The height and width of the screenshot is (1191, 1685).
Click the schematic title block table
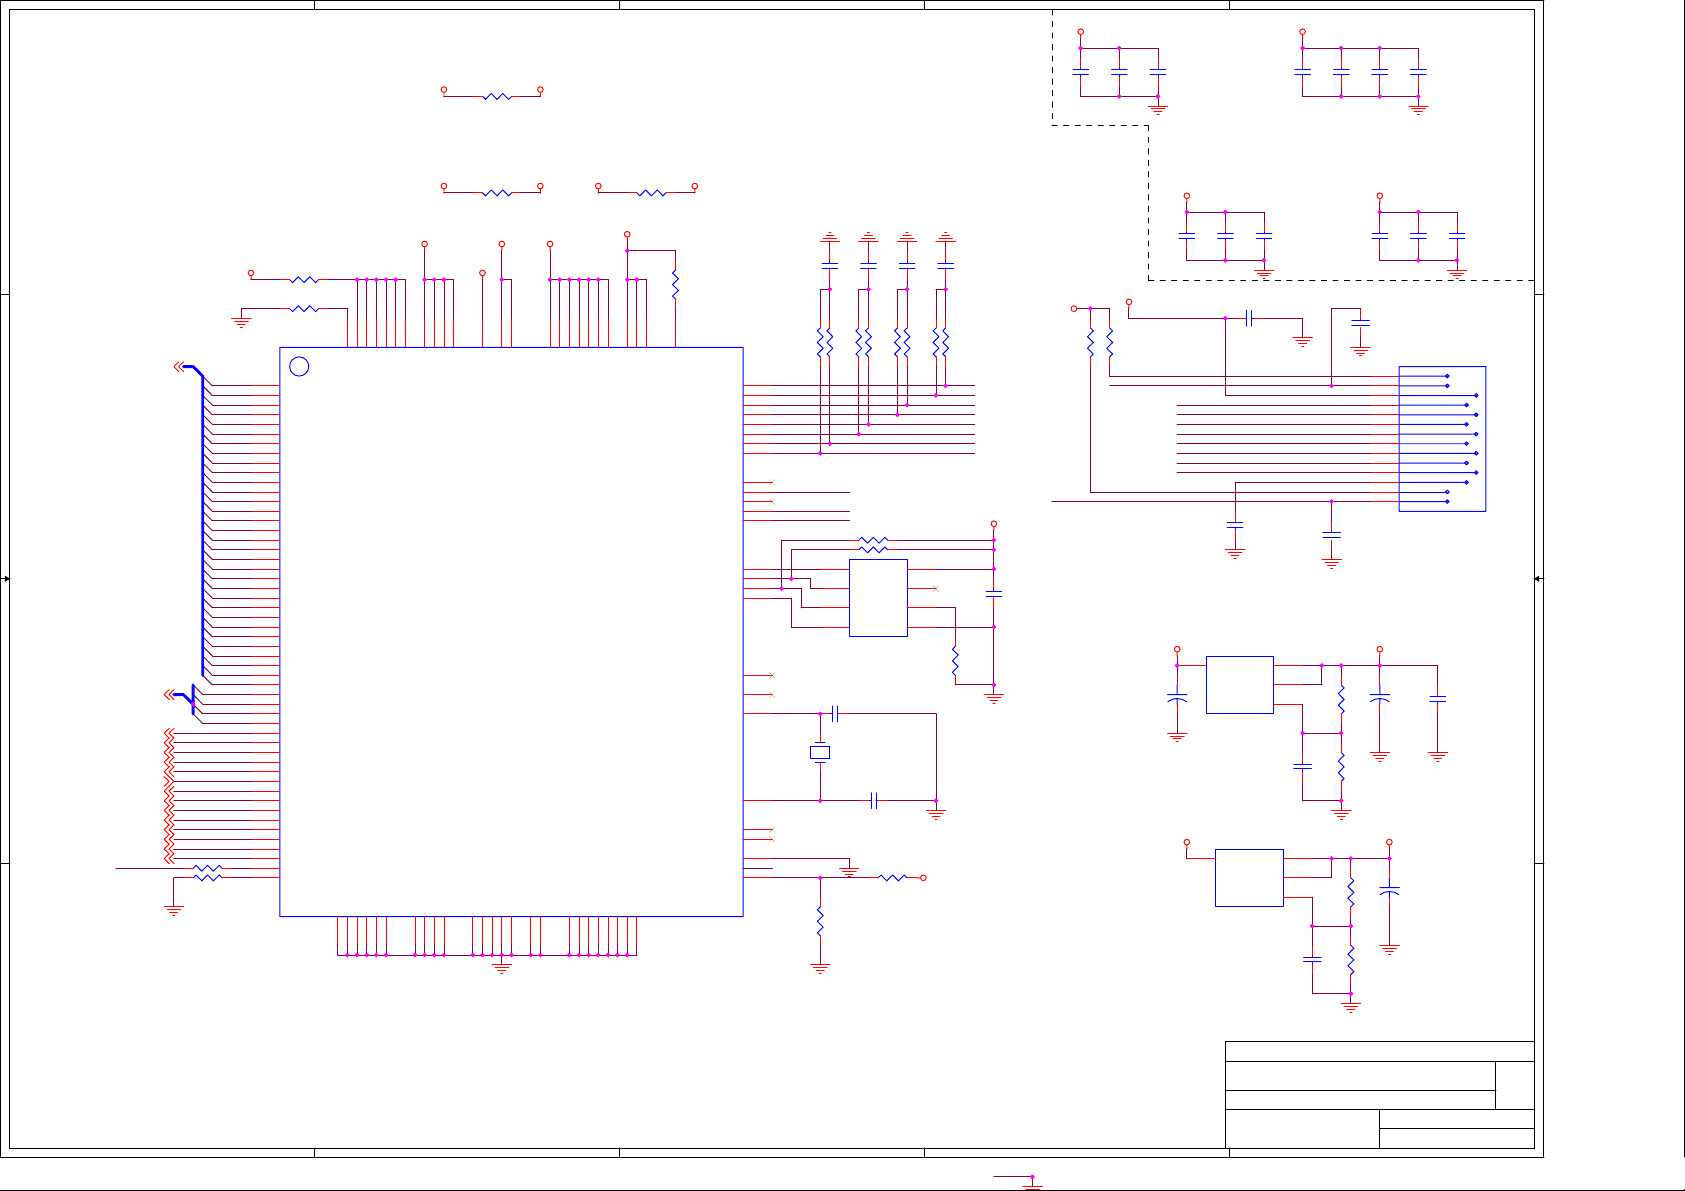[x=1380, y=1095]
